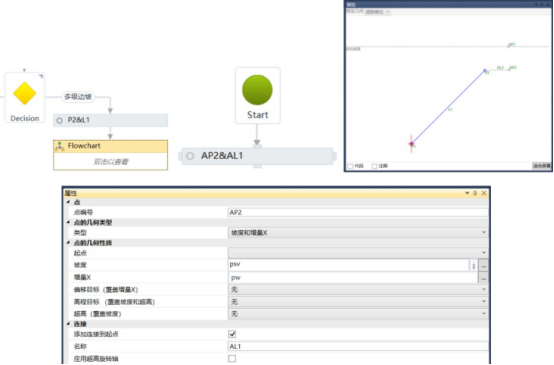Click the red crosshair origin point P1 in preview
This screenshot has width=554, height=365.
tap(411, 144)
